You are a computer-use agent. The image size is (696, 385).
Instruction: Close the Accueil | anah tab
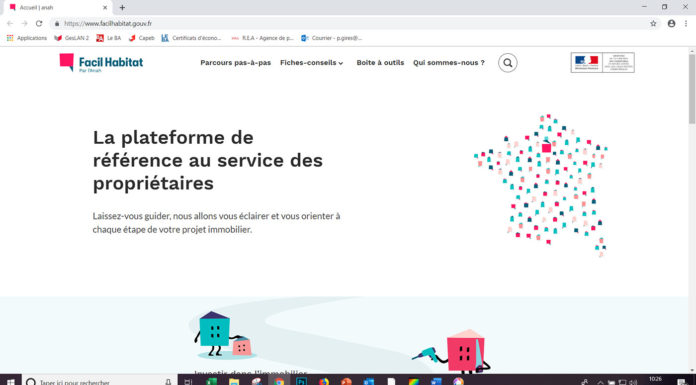click(105, 8)
